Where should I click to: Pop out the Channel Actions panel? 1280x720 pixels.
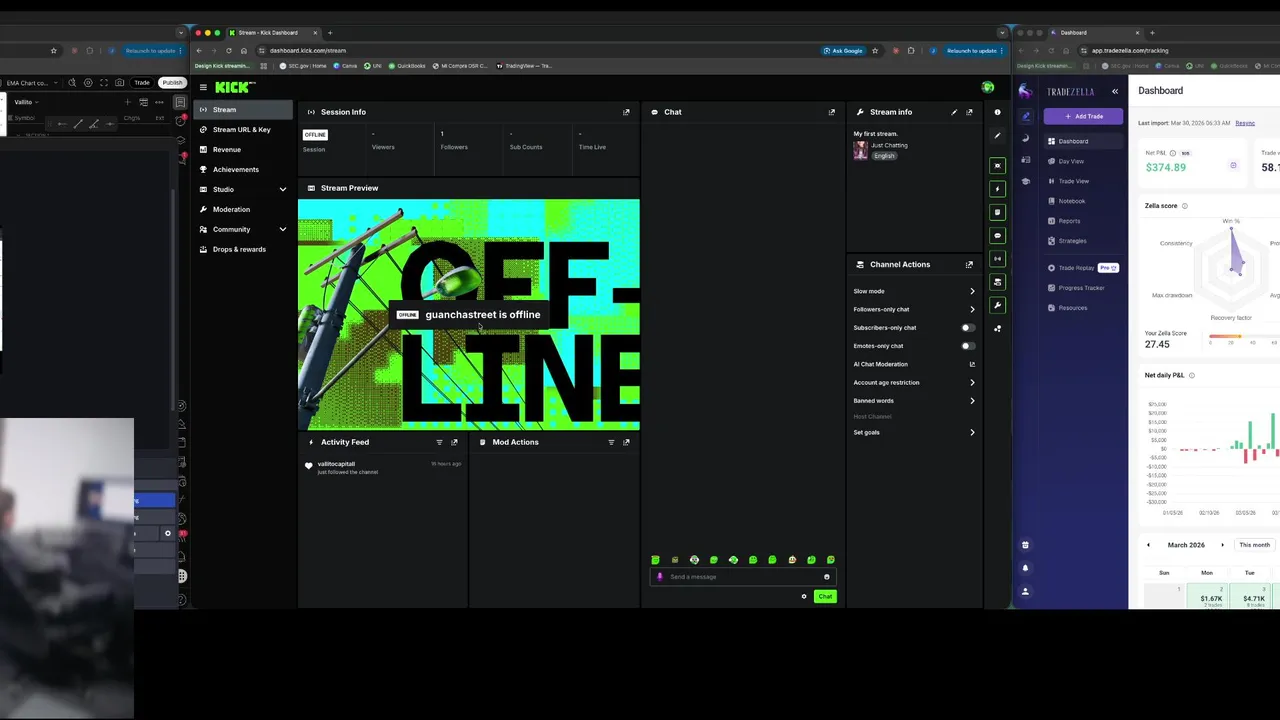pos(969,265)
